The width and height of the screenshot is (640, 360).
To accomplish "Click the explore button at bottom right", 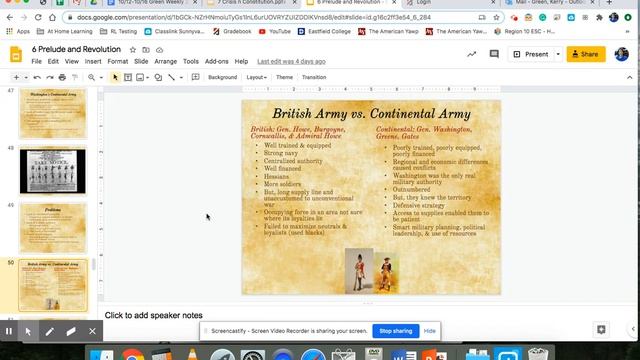I will pos(601,329).
